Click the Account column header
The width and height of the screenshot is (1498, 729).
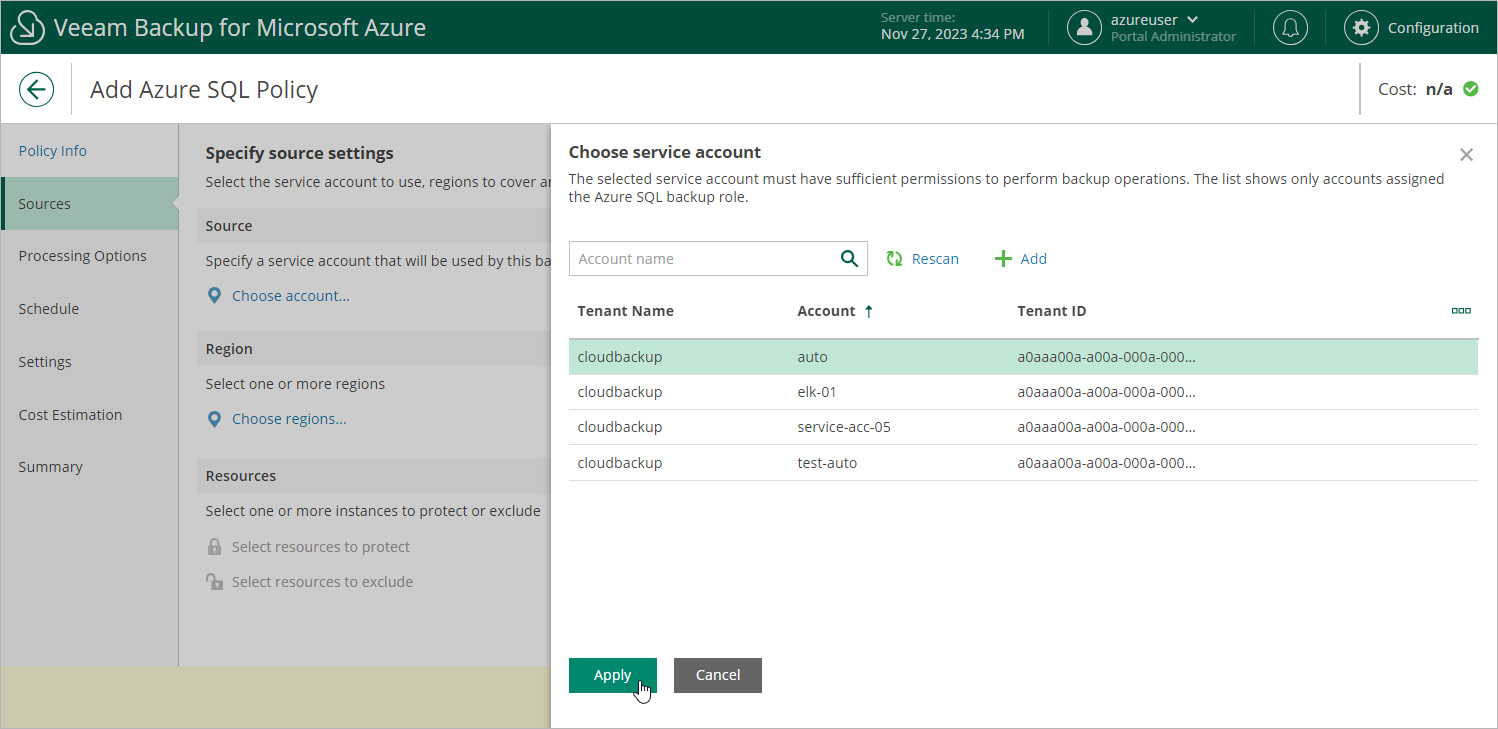click(x=826, y=311)
